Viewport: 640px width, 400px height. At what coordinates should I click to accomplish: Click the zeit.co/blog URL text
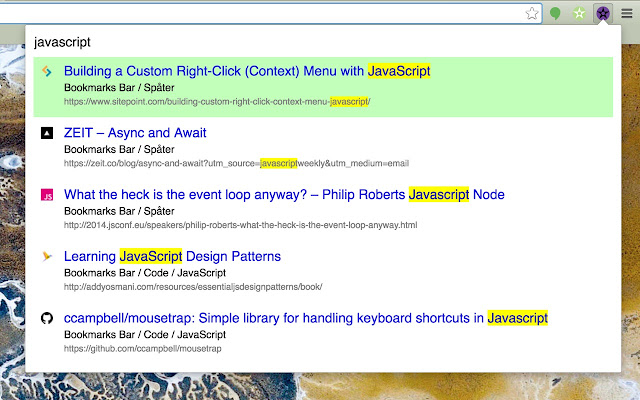[x=236, y=163]
